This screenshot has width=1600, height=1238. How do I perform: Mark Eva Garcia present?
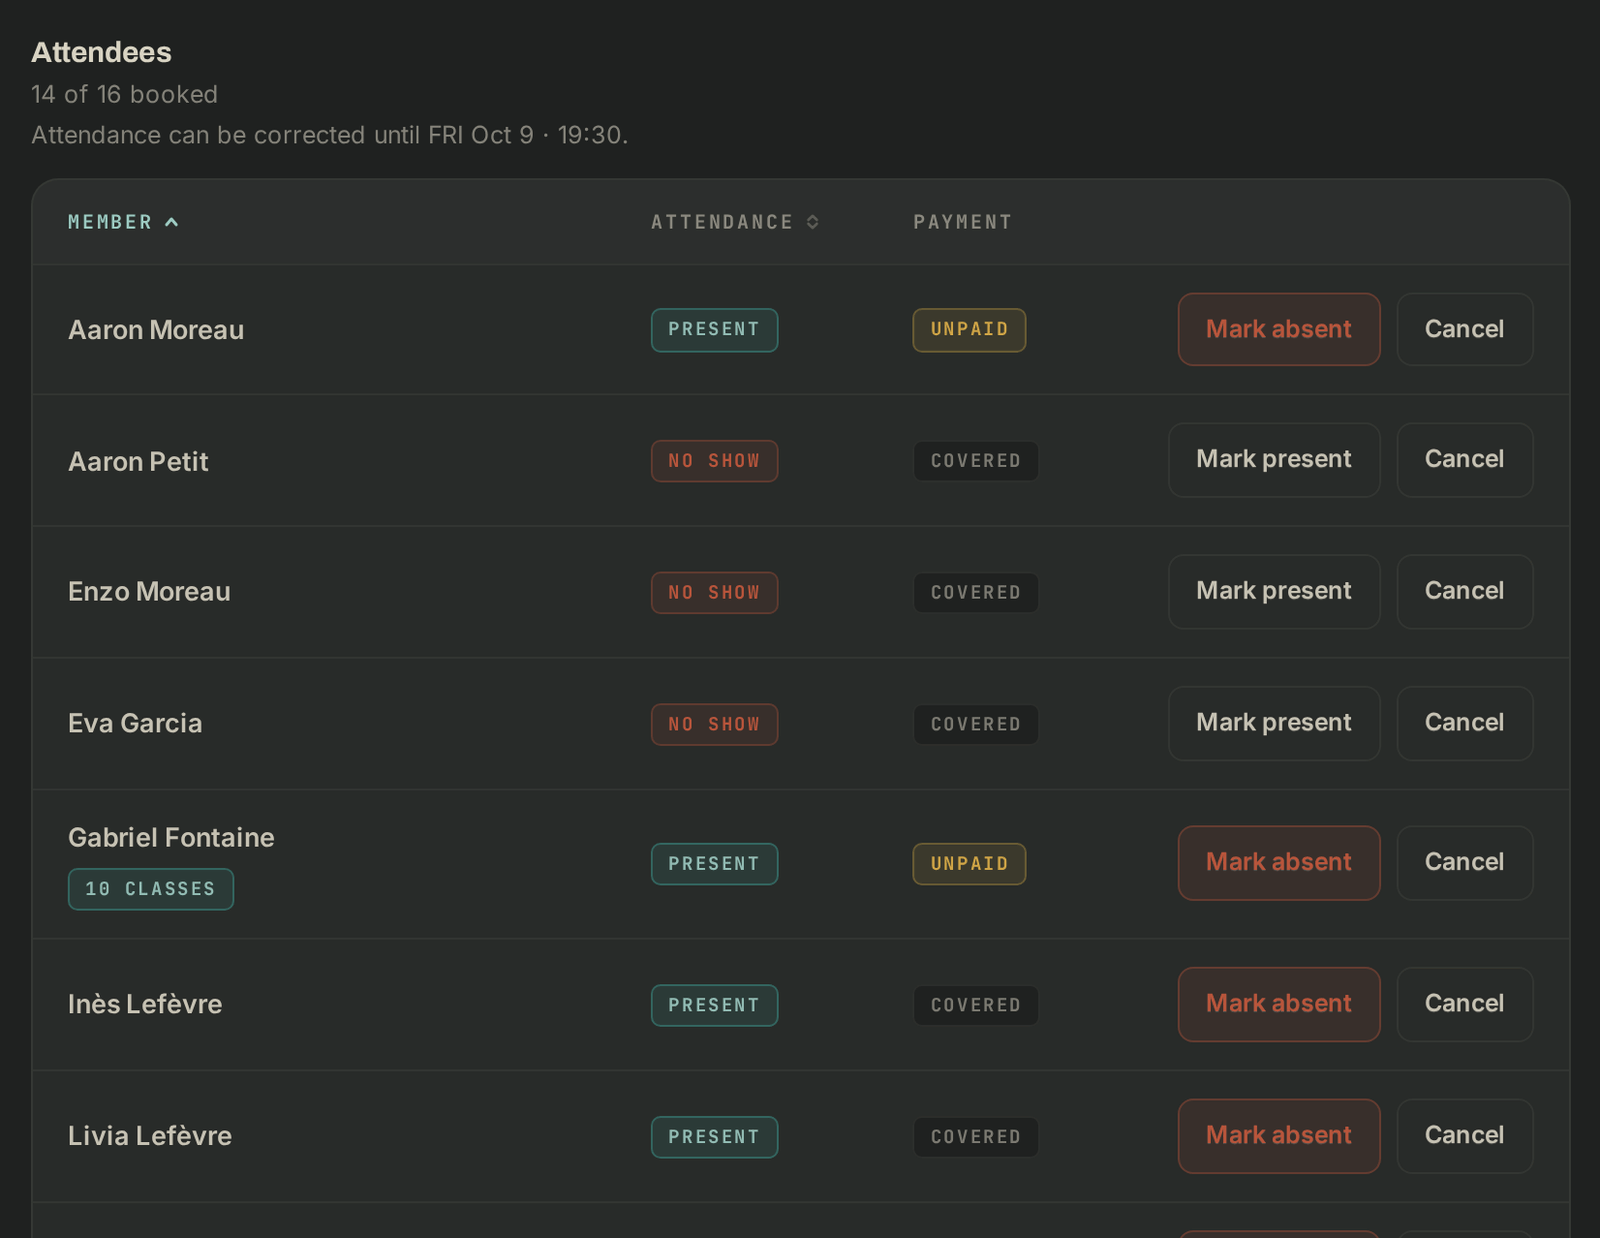pyautogui.click(x=1274, y=723)
